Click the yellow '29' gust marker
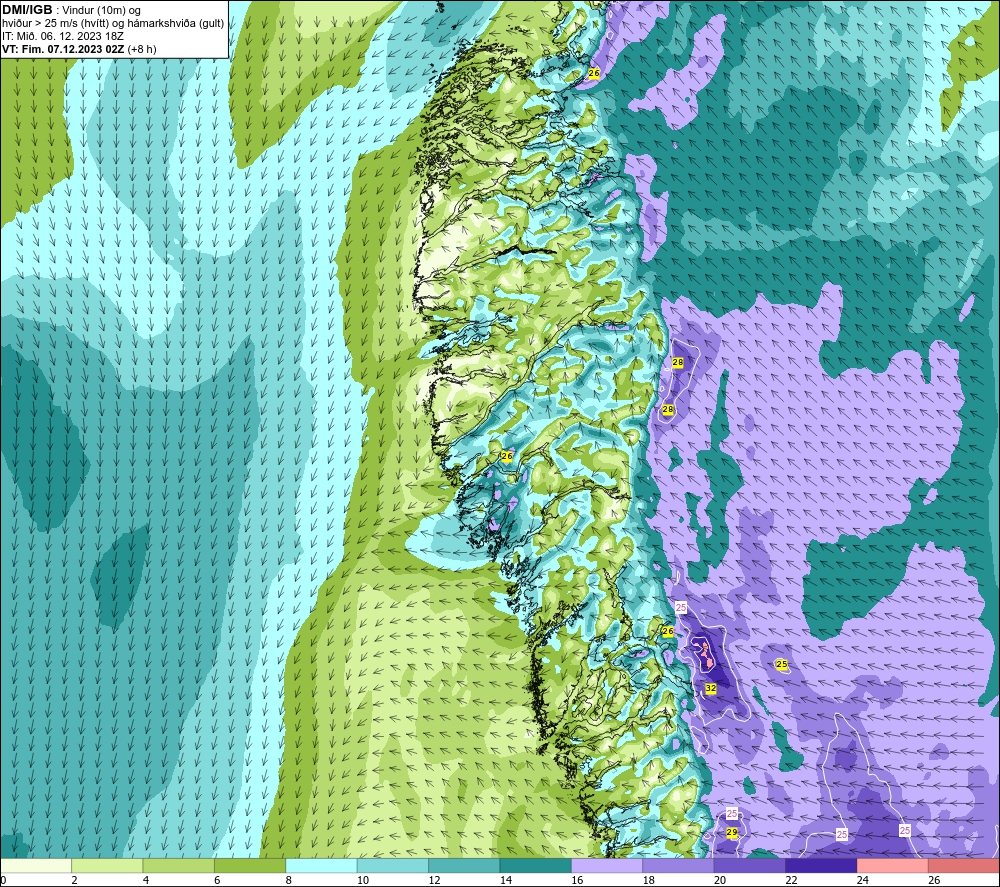The image size is (1000, 887). [732, 832]
